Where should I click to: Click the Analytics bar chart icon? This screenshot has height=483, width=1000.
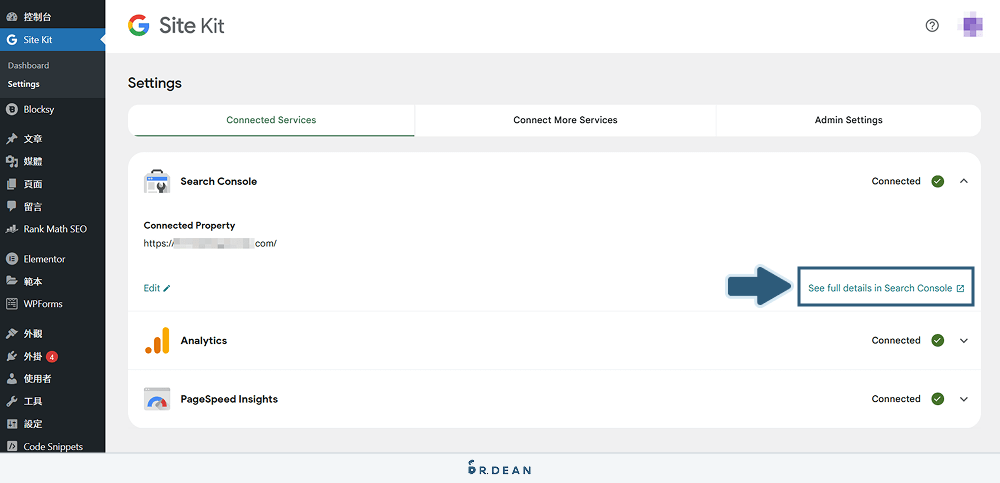point(157,340)
